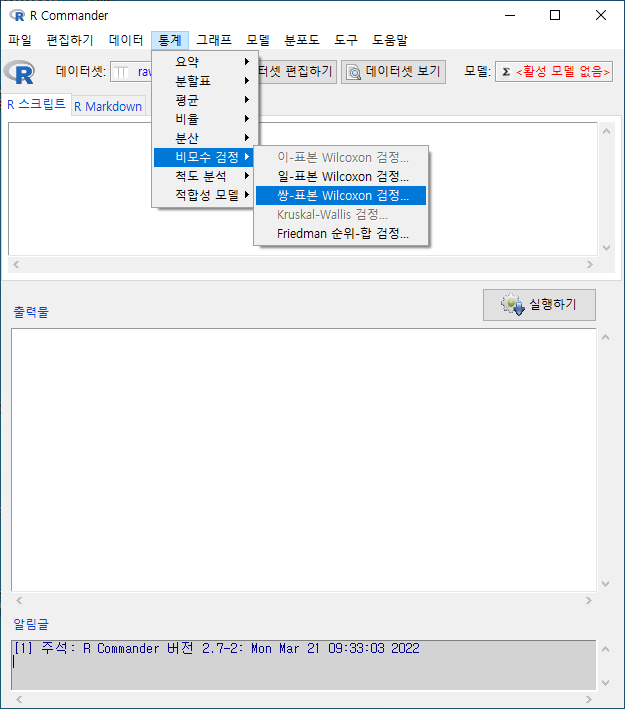The width and height of the screenshot is (625, 709).
Task: Click the 데이터셋 보기 button
Action: point(393,72)
